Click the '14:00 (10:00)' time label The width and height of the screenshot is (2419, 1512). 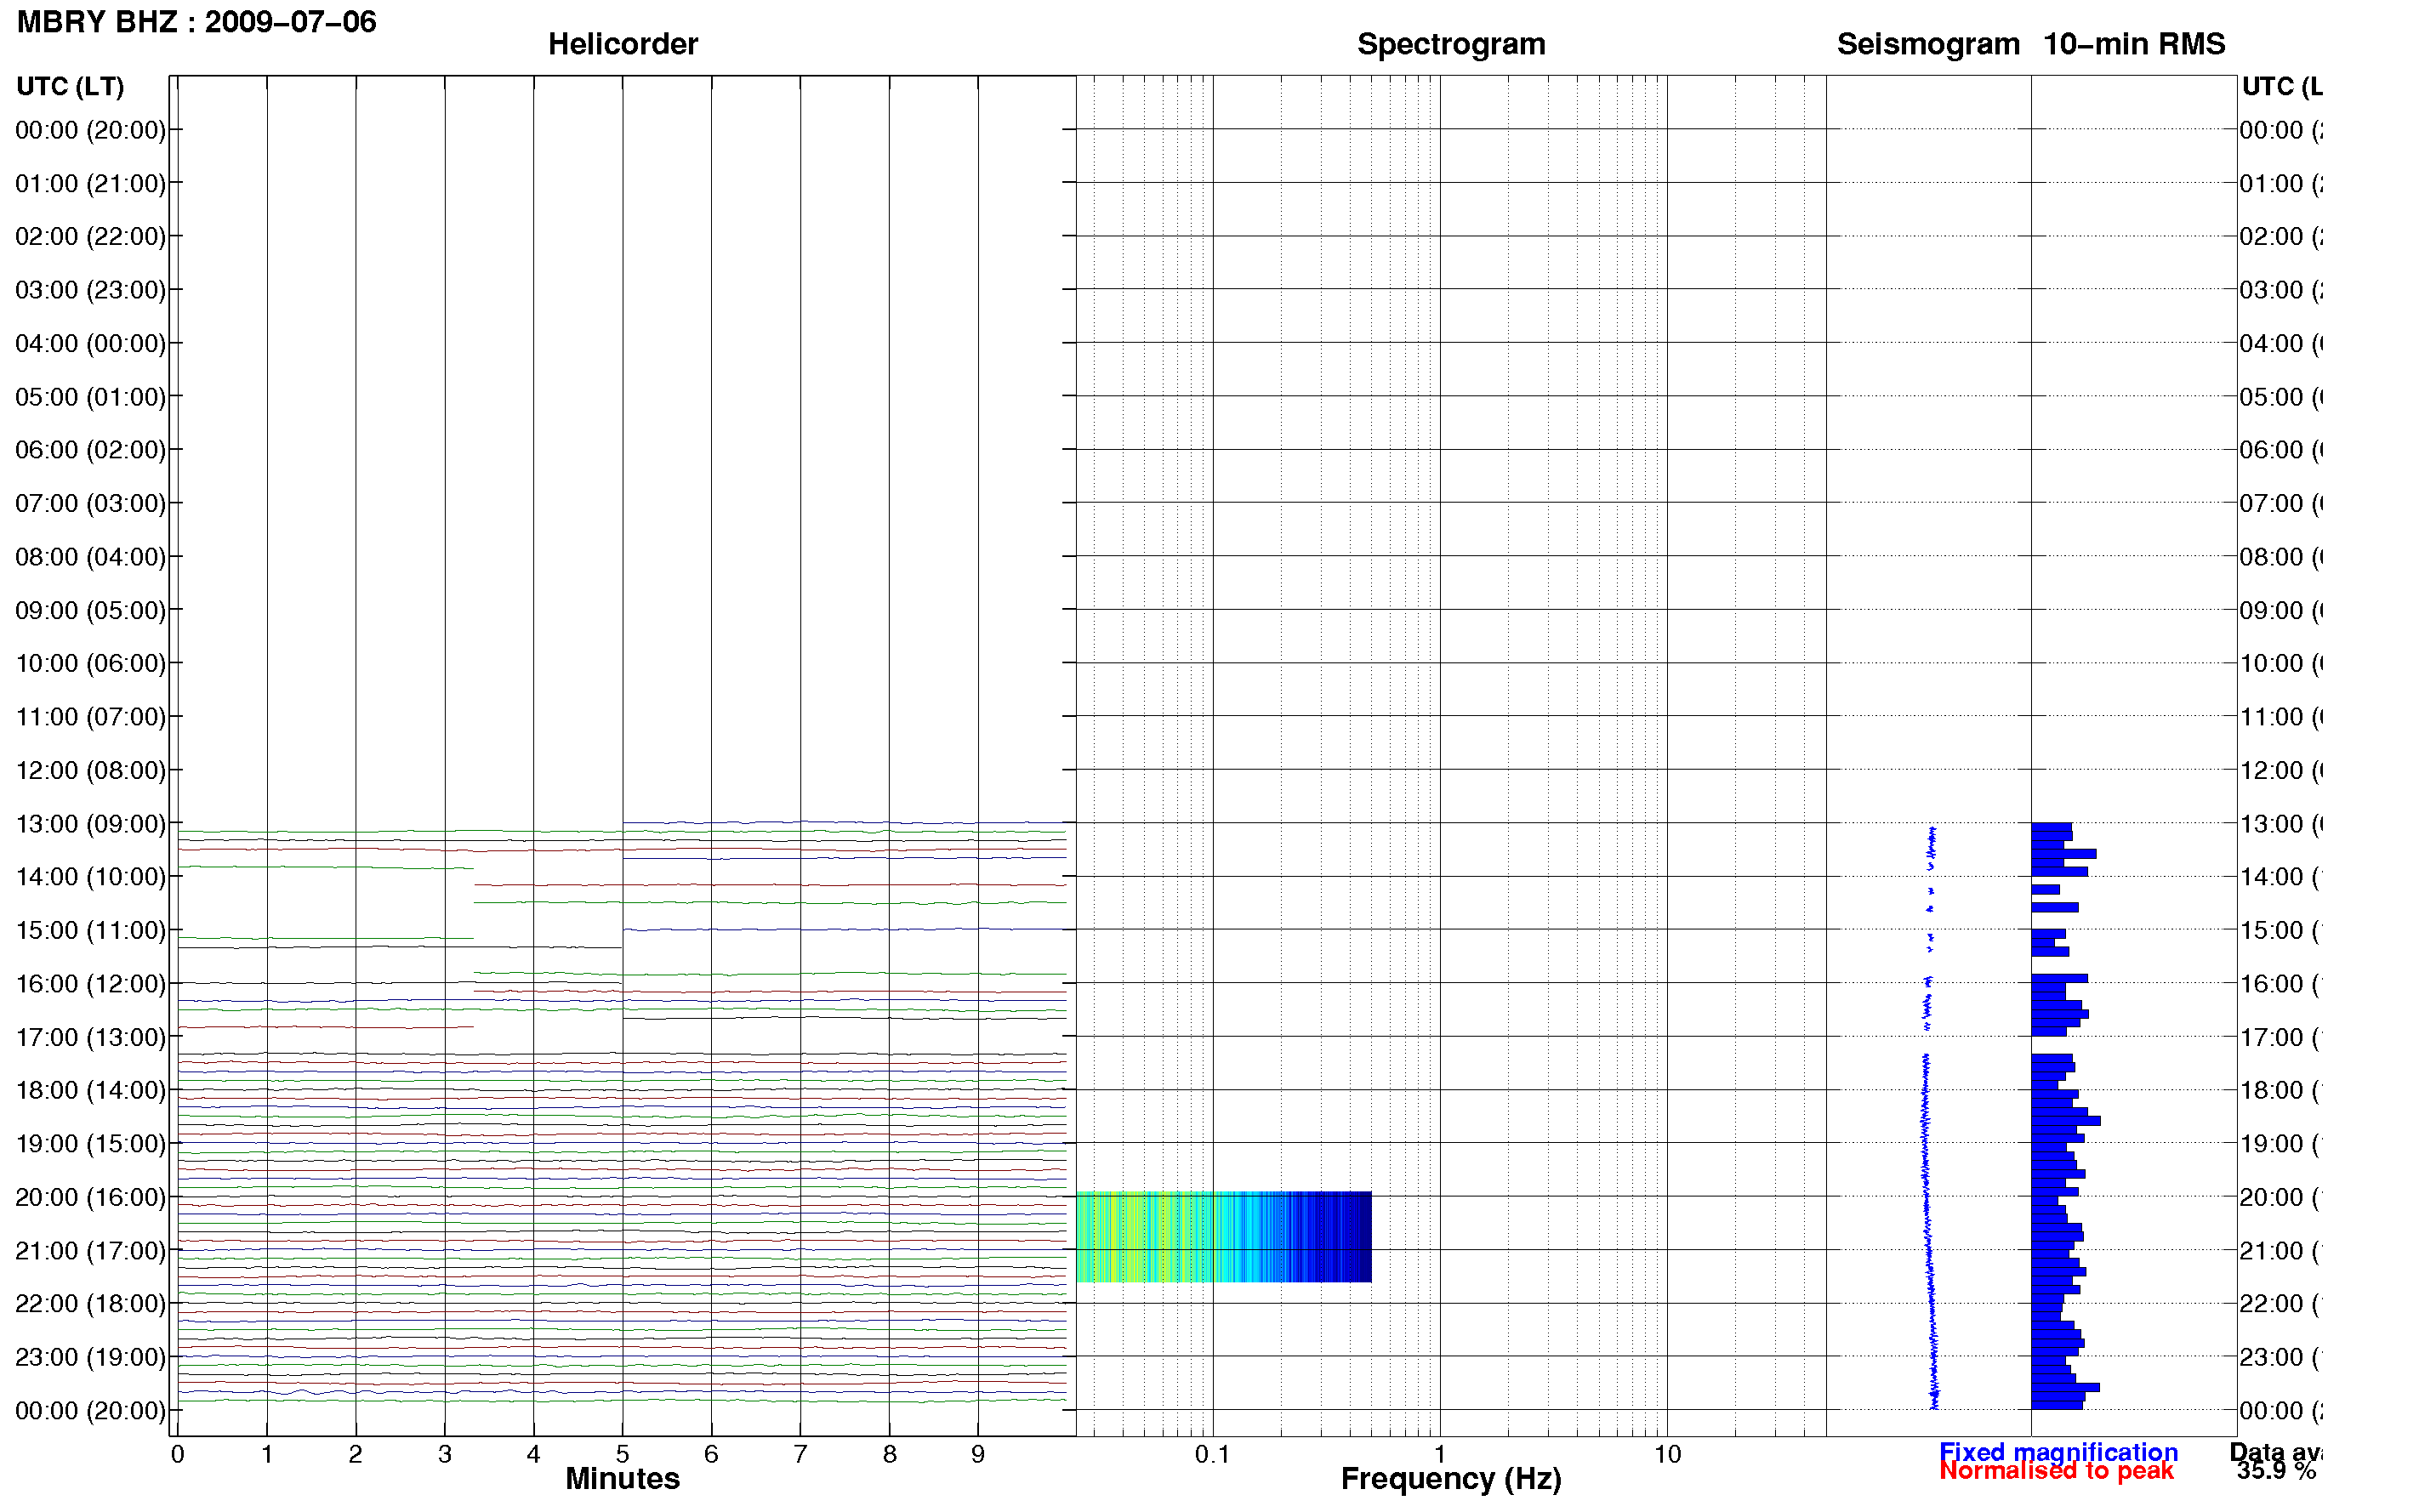(90, 877)
